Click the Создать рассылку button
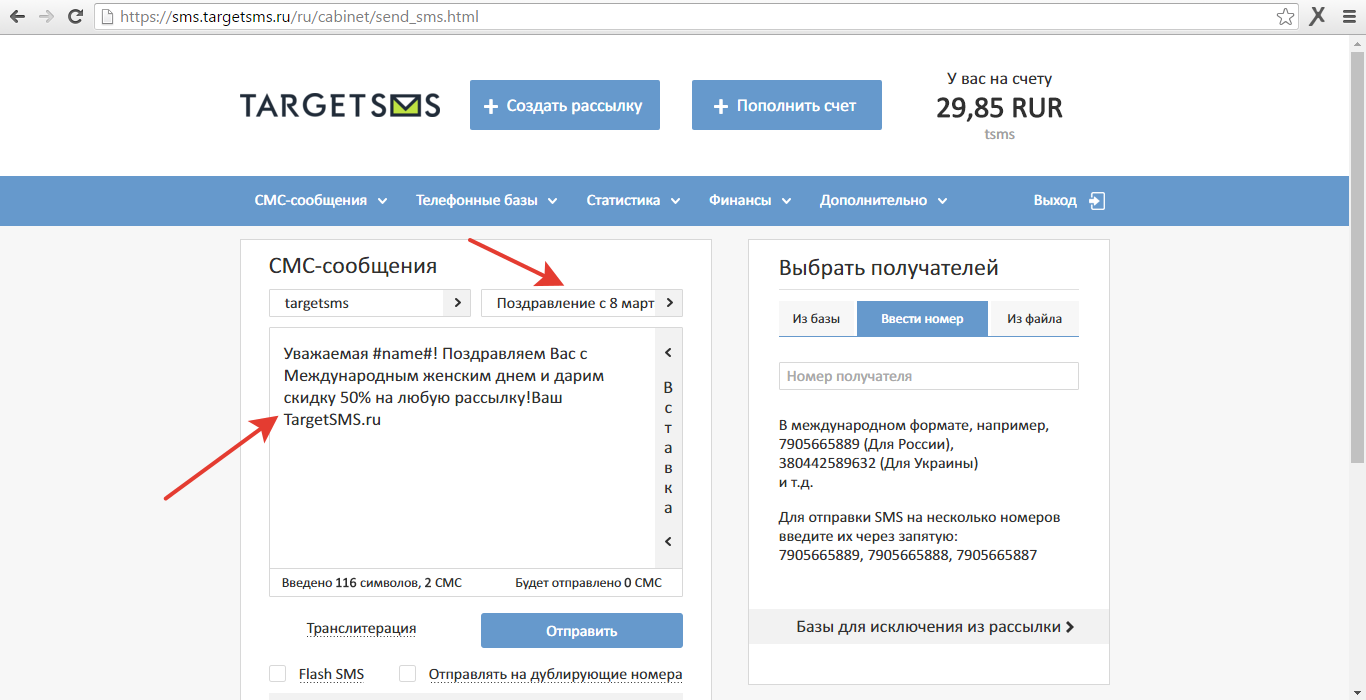Screen dimensions: 1366x700 point(565,105)
